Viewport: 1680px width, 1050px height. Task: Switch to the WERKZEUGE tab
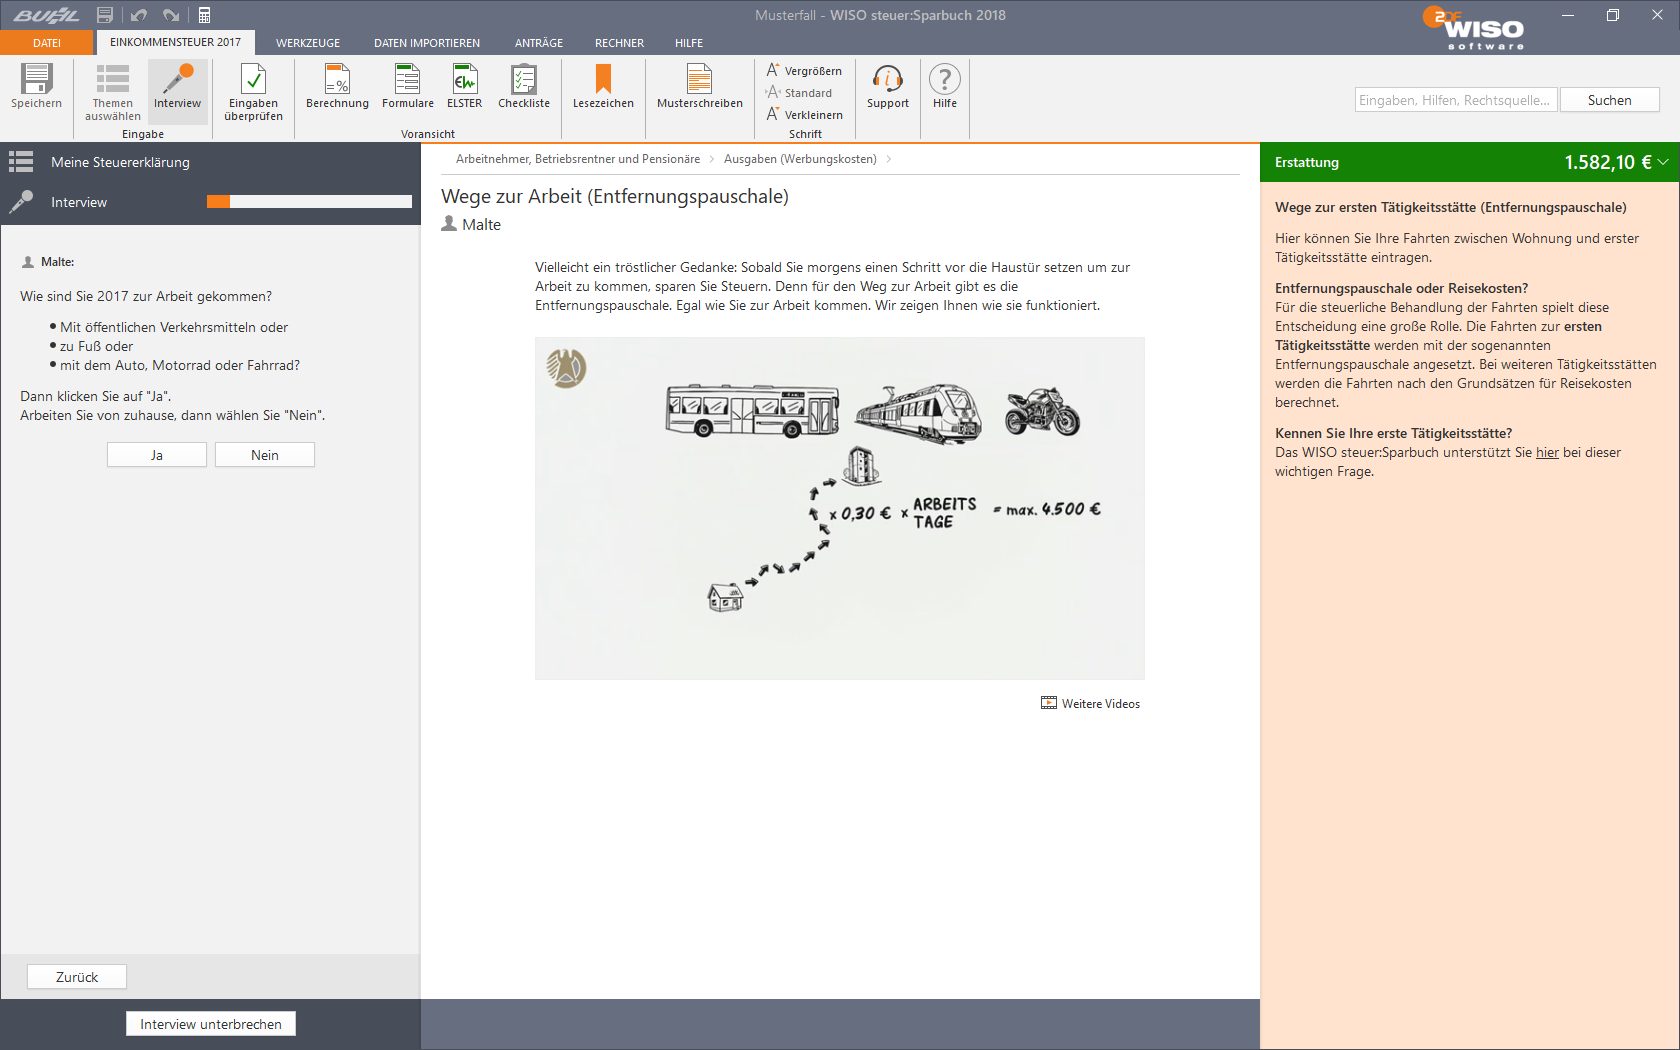[308, 43]
